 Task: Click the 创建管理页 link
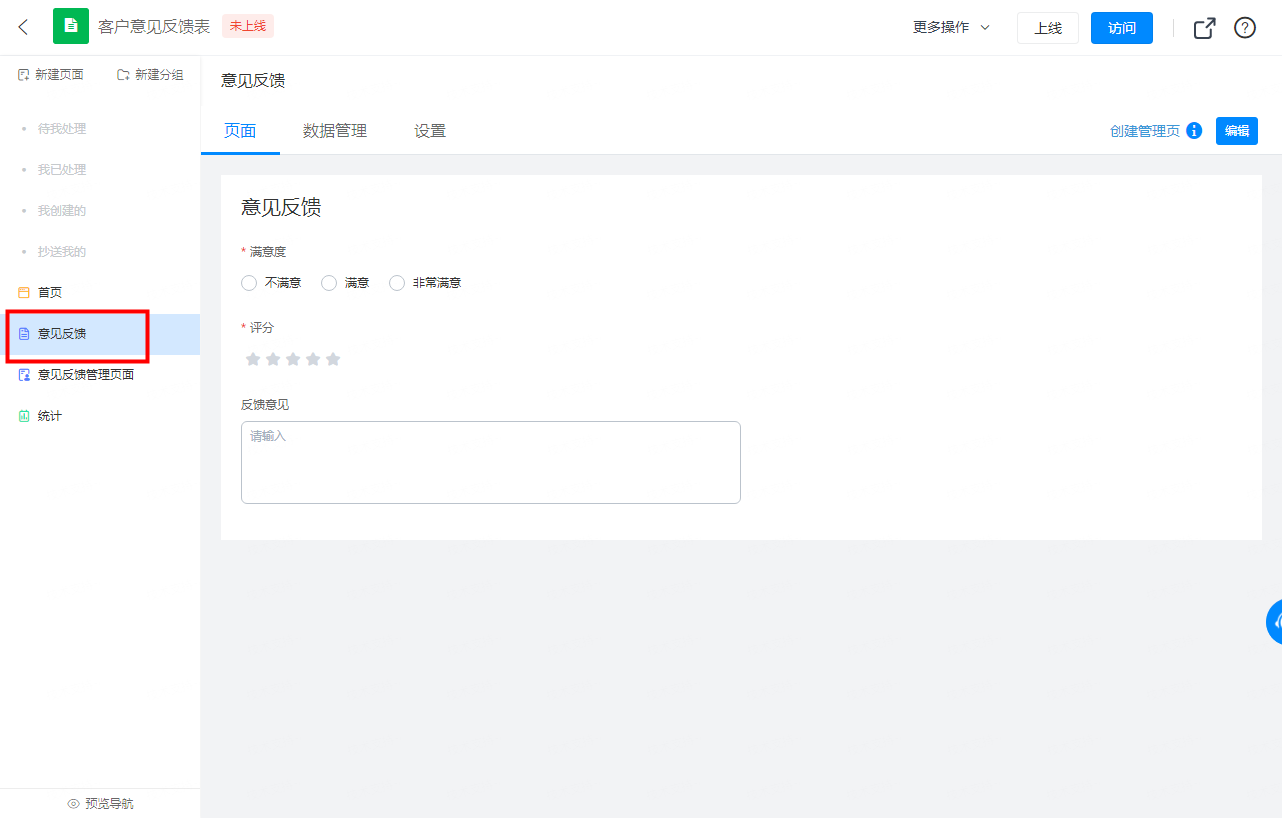(x=1145, y=131)
